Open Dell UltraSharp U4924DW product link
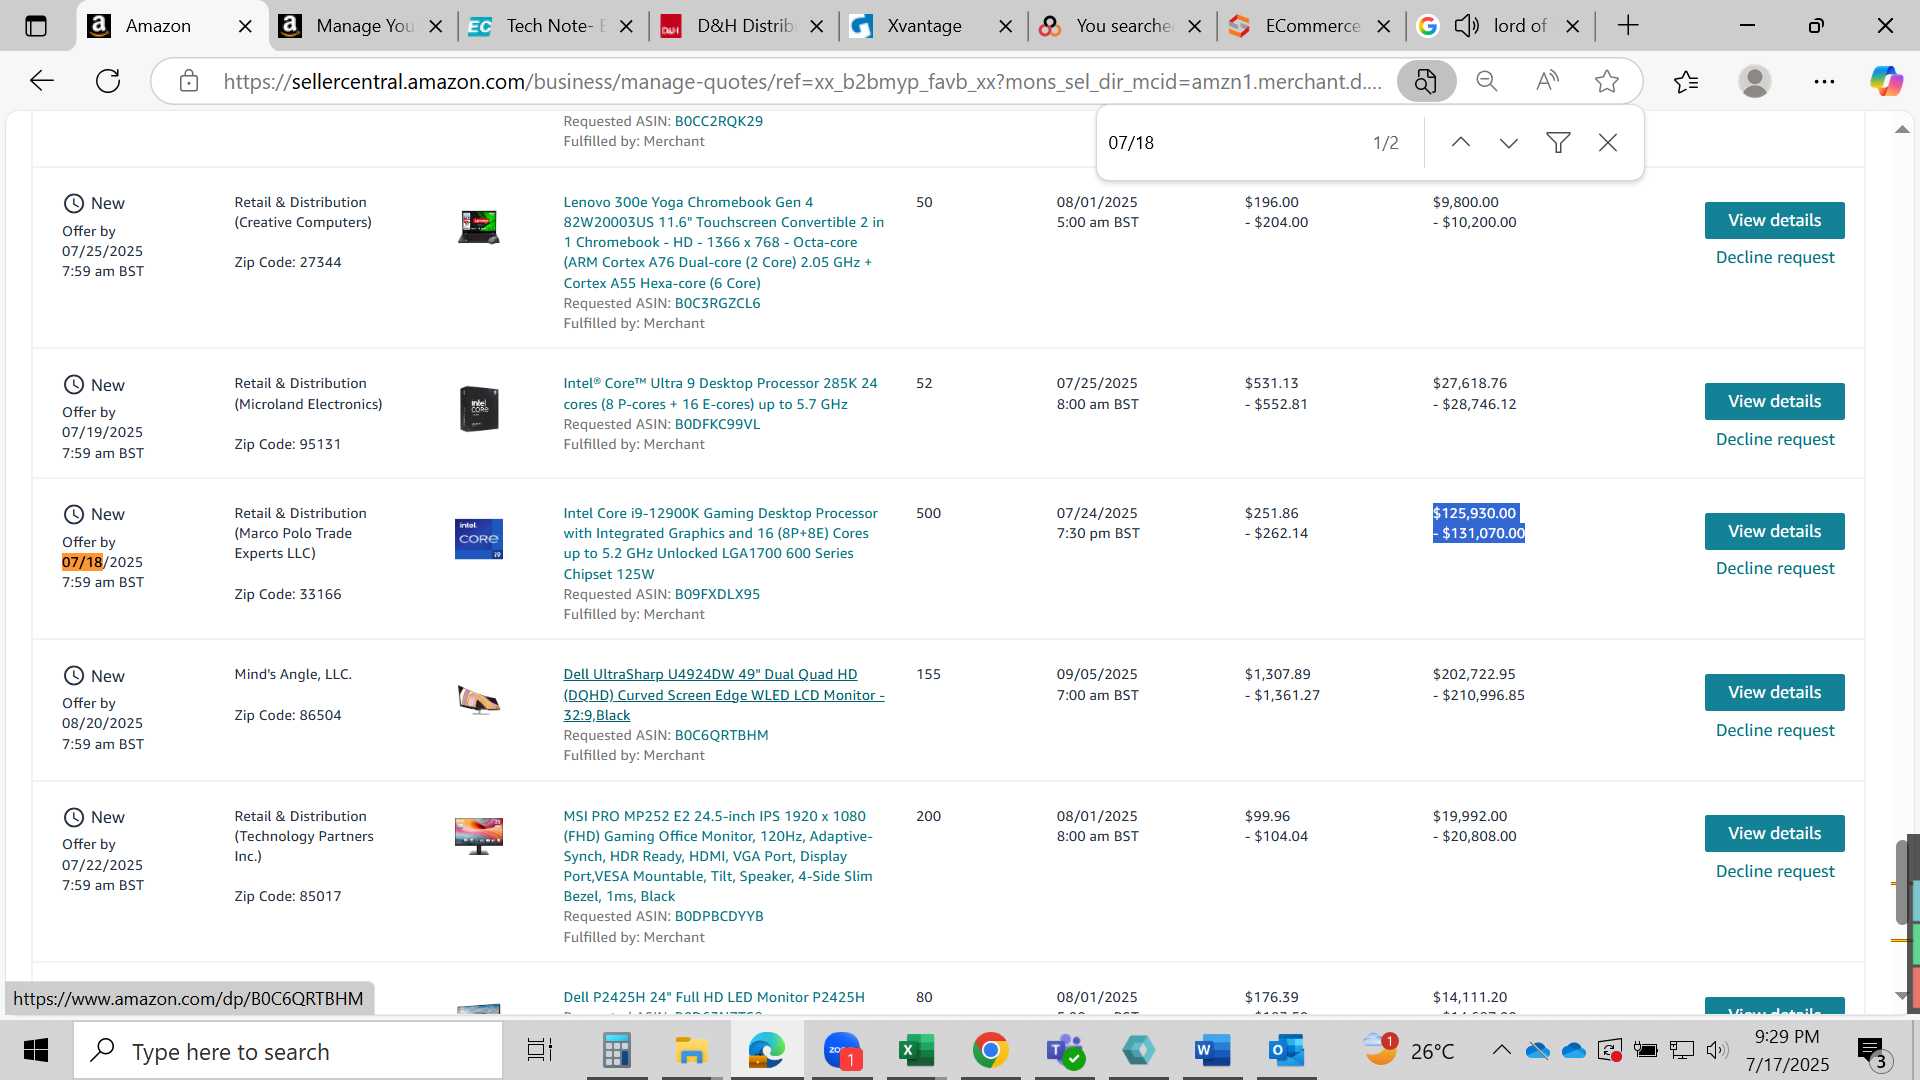Screen dimensions: 1920x1080 point(723,695)
